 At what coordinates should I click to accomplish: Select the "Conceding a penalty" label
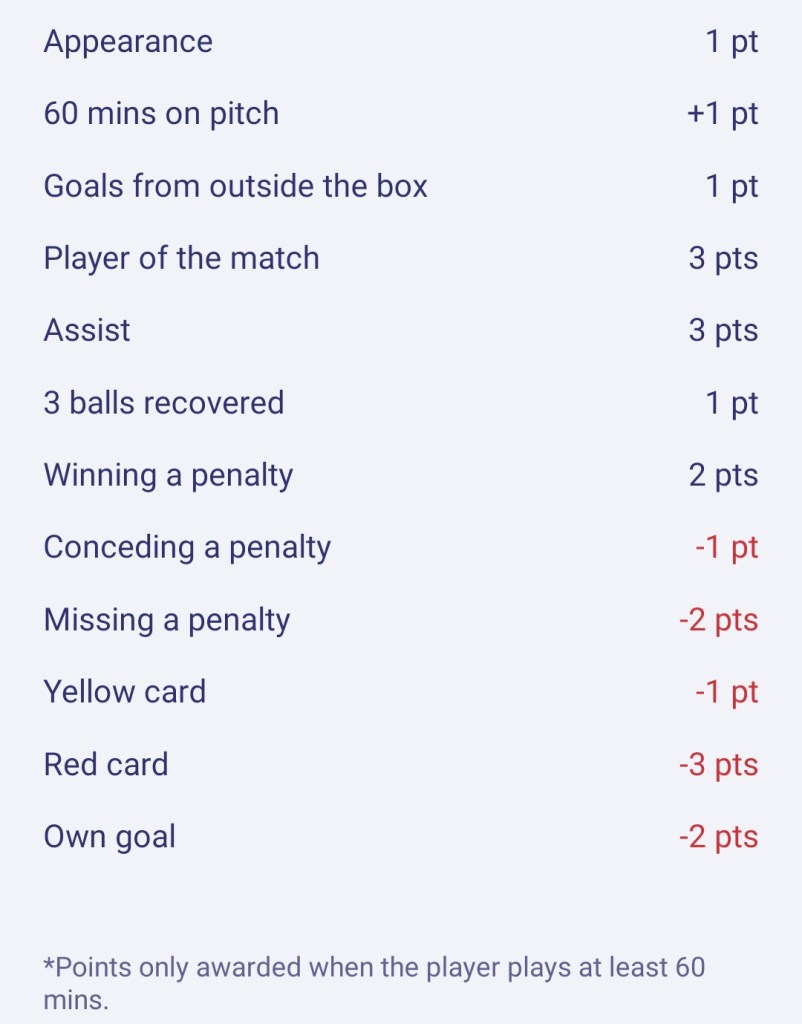pos(187,547)
